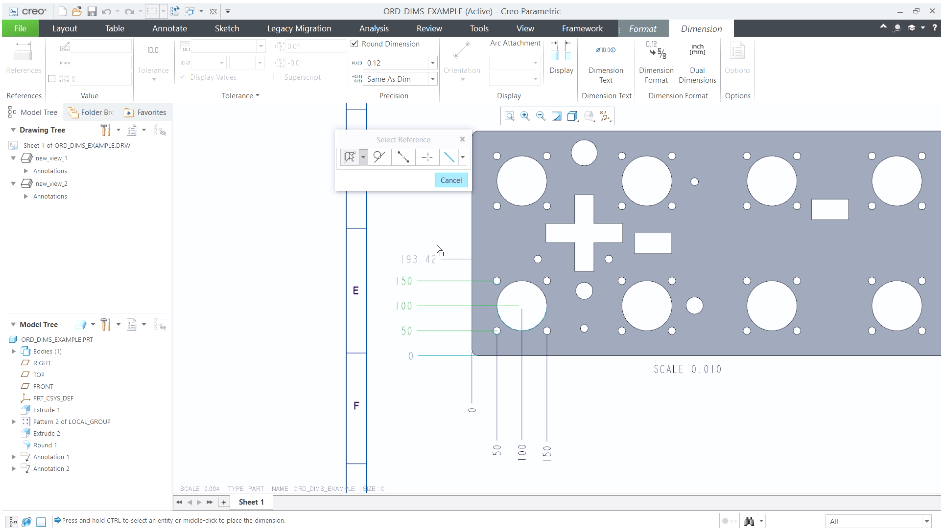
Task: Click the Dual Dimensions icon
Action: pyautogui.click(x=697, y=61)
